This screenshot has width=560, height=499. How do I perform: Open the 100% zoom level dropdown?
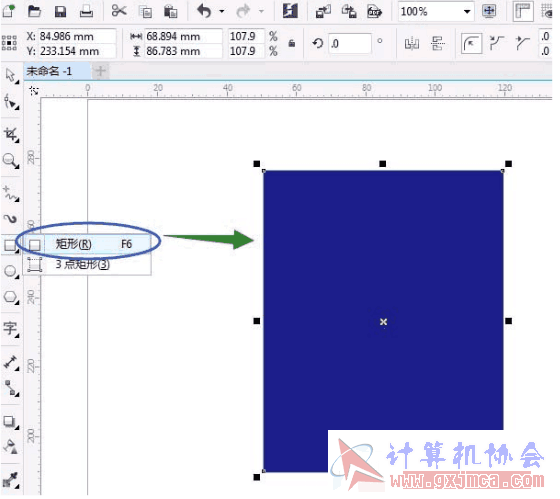[466, 11]
